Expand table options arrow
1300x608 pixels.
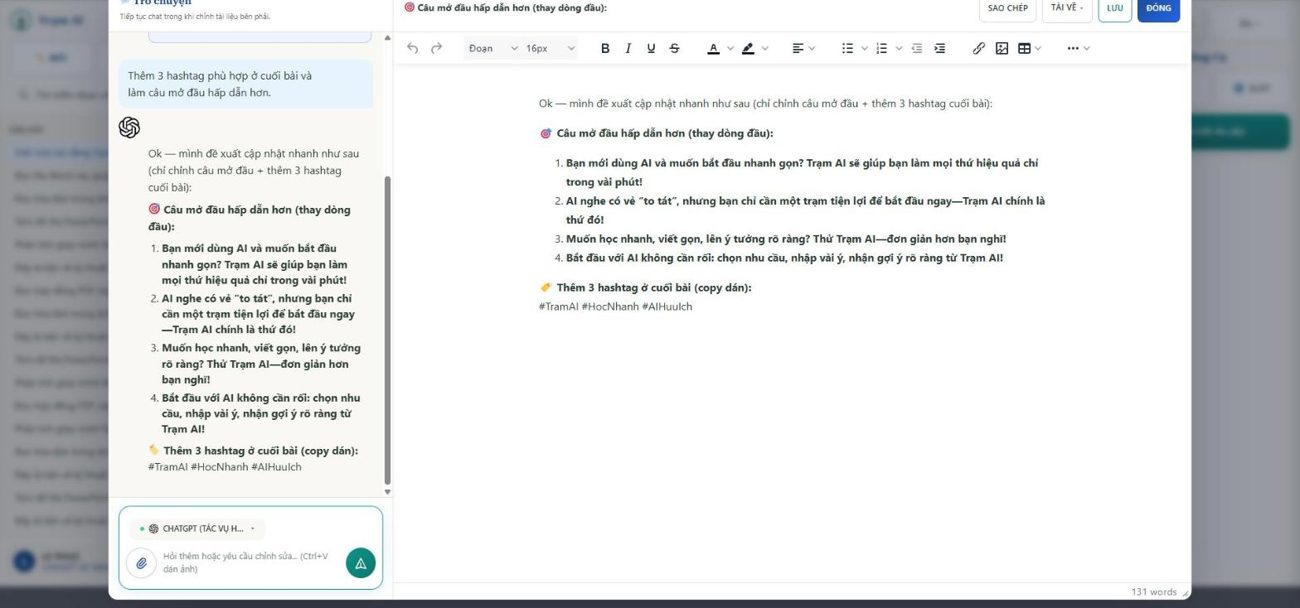click(1038, 48)
